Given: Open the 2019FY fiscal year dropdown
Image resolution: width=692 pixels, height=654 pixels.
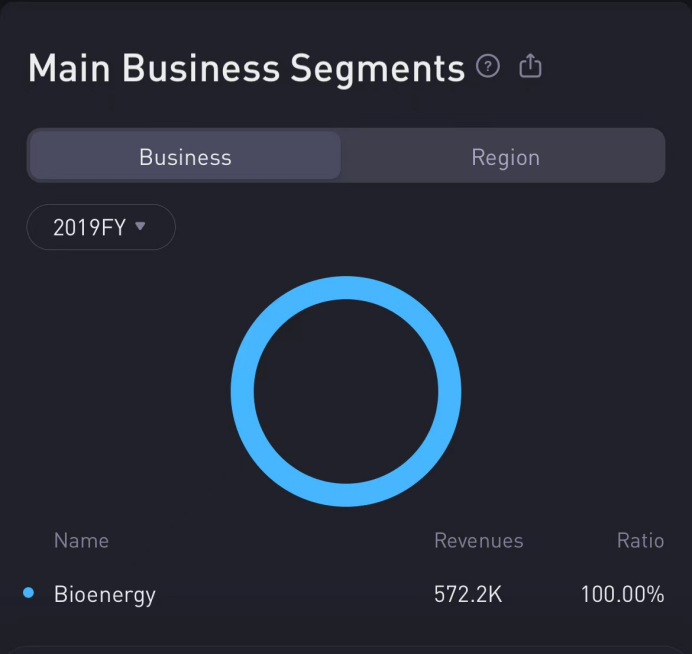Looking at the screenshot, I should [100, 227].
